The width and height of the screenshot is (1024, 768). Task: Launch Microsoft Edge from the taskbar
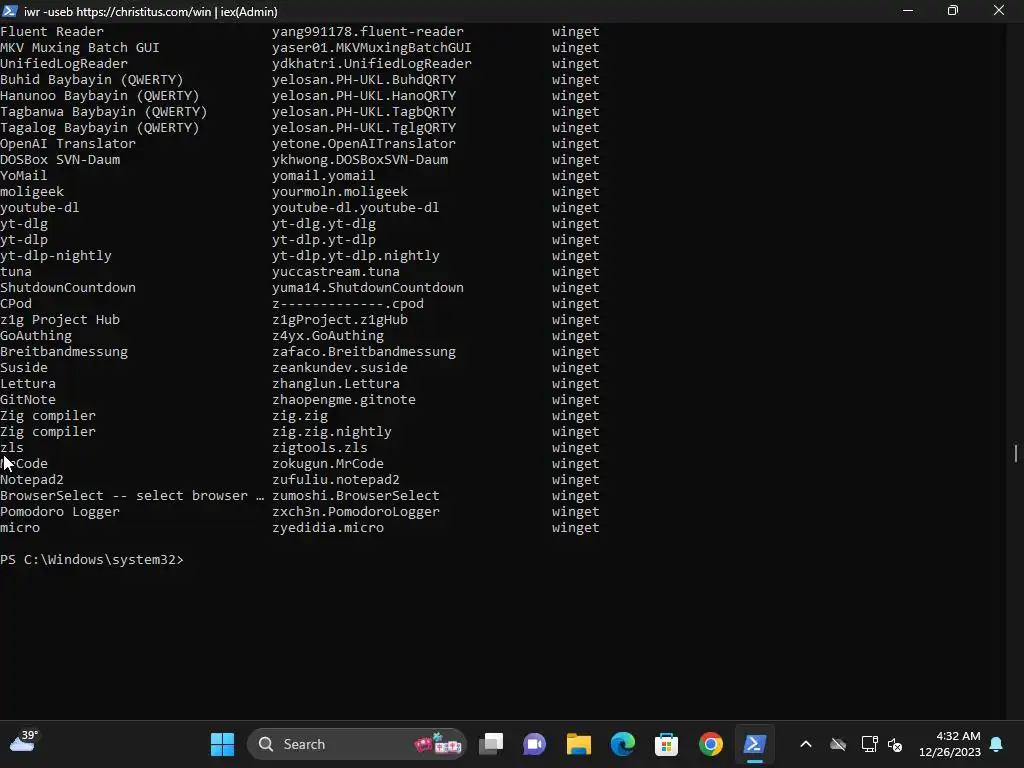point(622,744)
